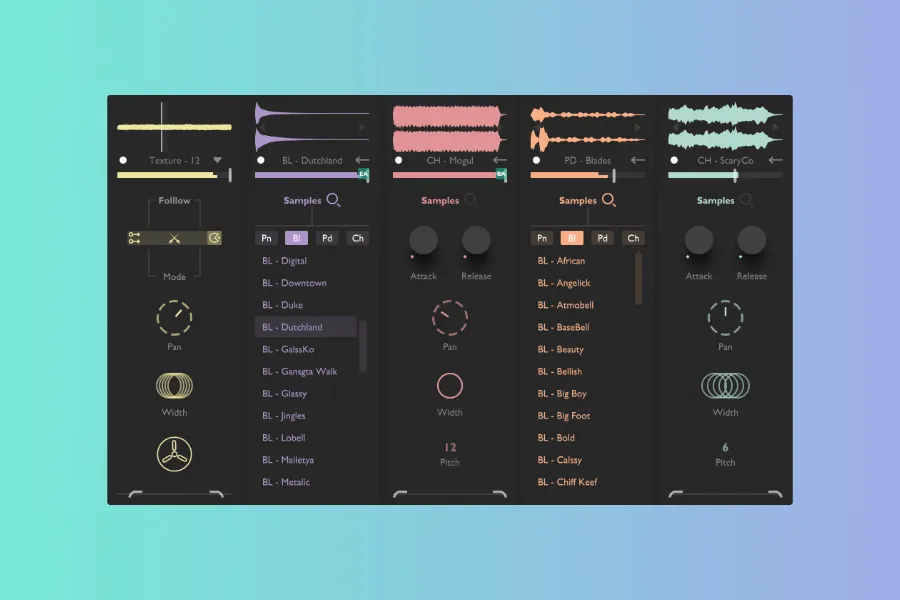The height and width of the screenshot is (600, 900).
Task: Click the yellow Width rings icon
Action: click(174, 386)
